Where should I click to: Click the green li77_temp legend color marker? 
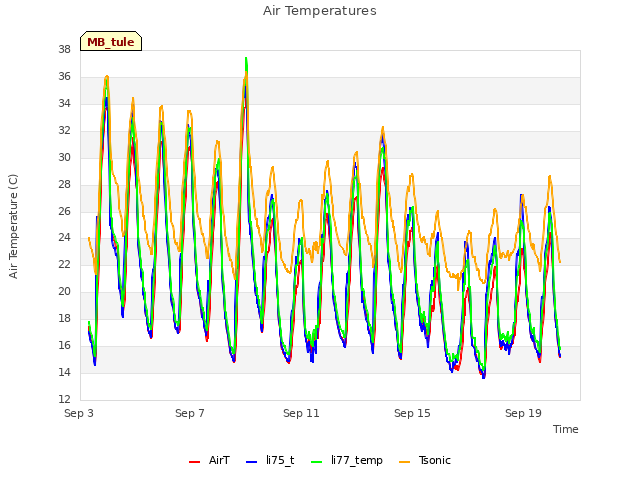(x=316, y=461)
